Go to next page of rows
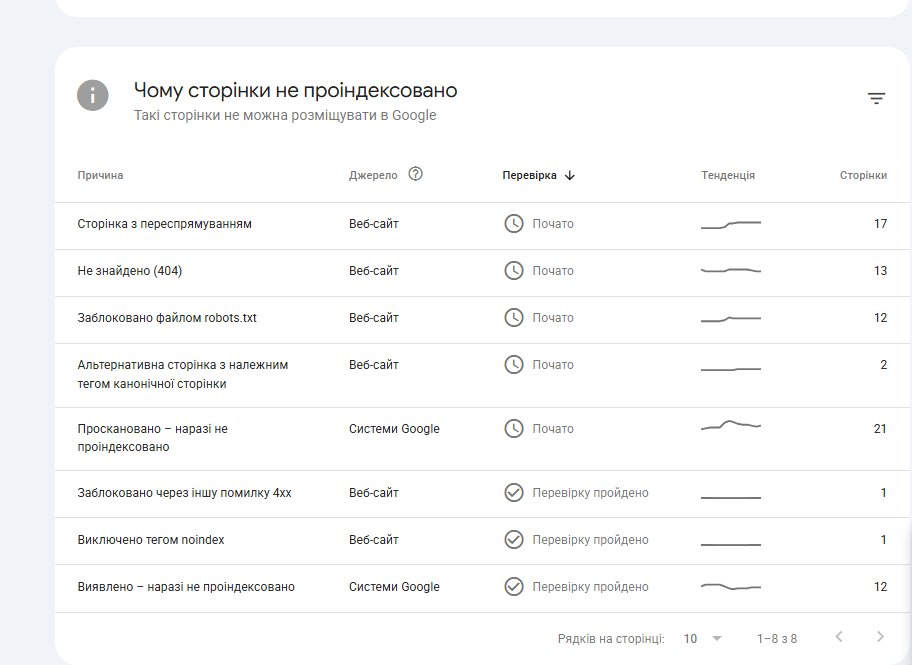This screenshot has height=665, width=912. 881,637
